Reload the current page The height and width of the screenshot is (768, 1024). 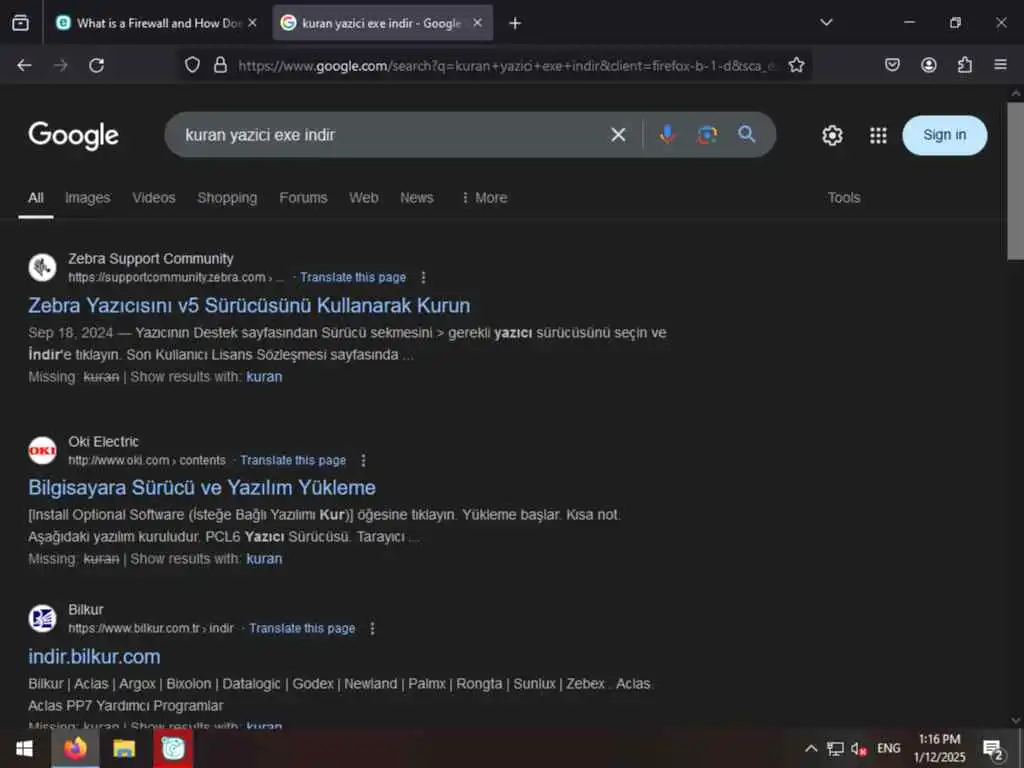pyautogui.click(x=97, y=65)
